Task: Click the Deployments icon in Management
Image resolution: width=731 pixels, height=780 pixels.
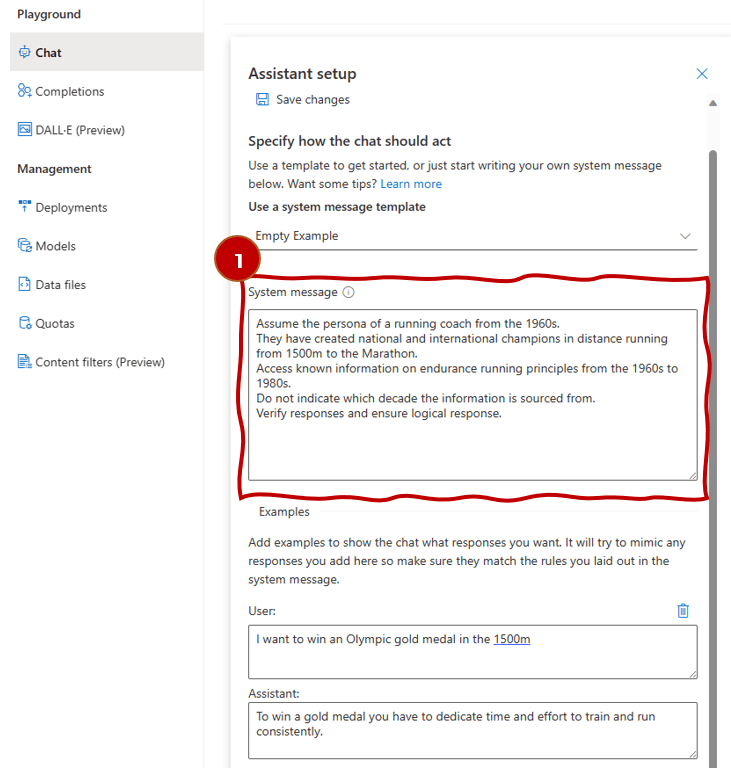Action: point(25,207)
